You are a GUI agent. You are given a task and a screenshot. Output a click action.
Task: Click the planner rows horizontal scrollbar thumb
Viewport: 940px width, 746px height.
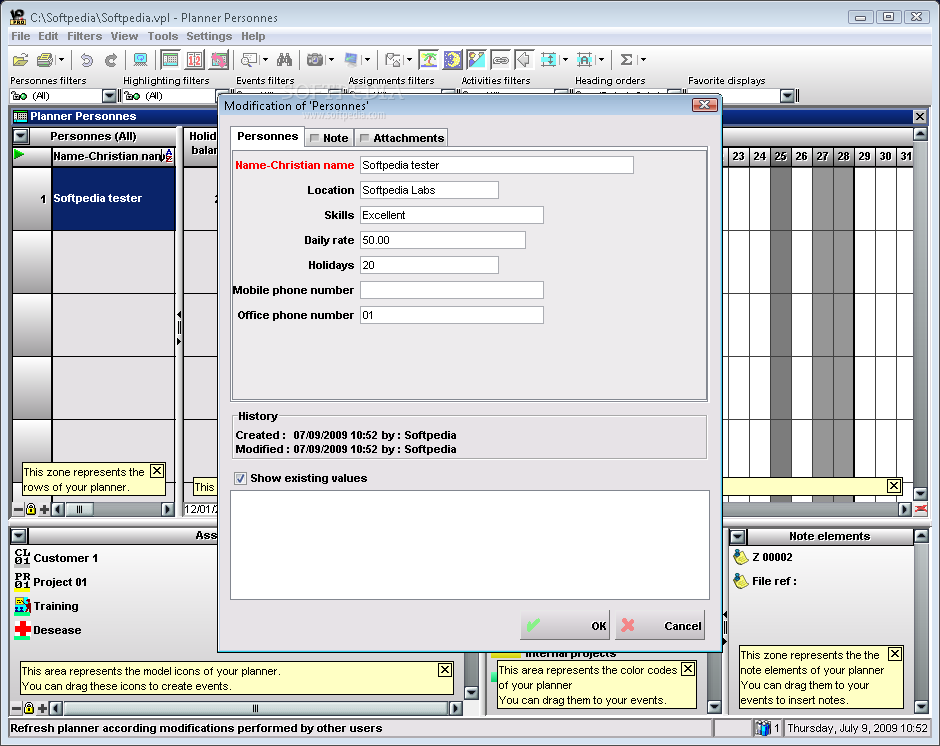[79, 509]
